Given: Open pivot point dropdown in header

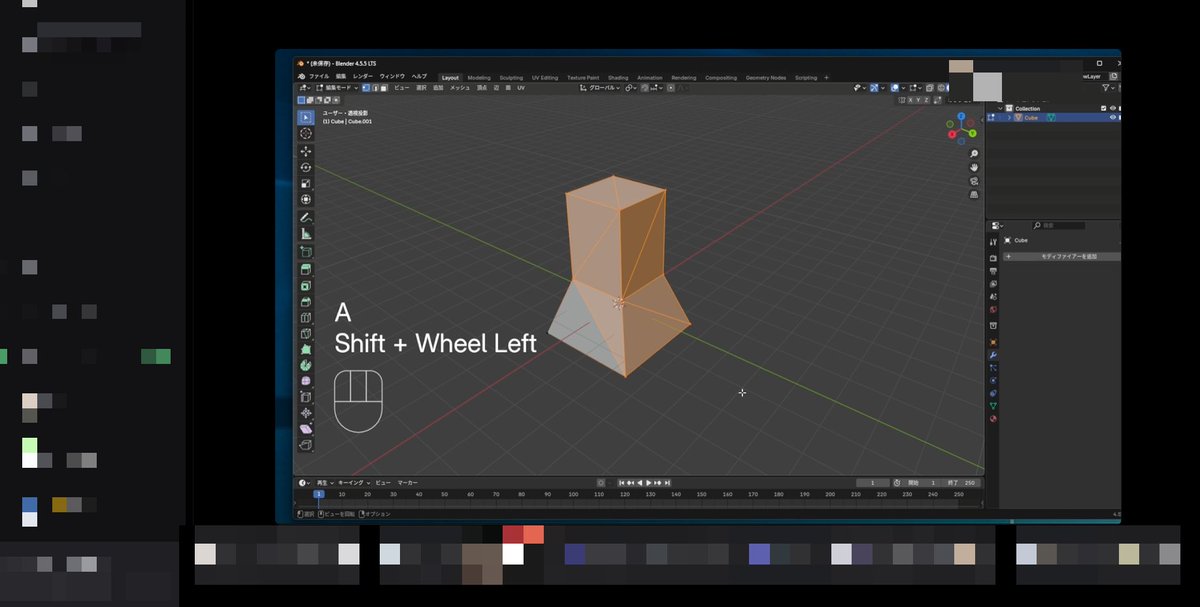Looking at the screenshot, I should tap(631, 88).
